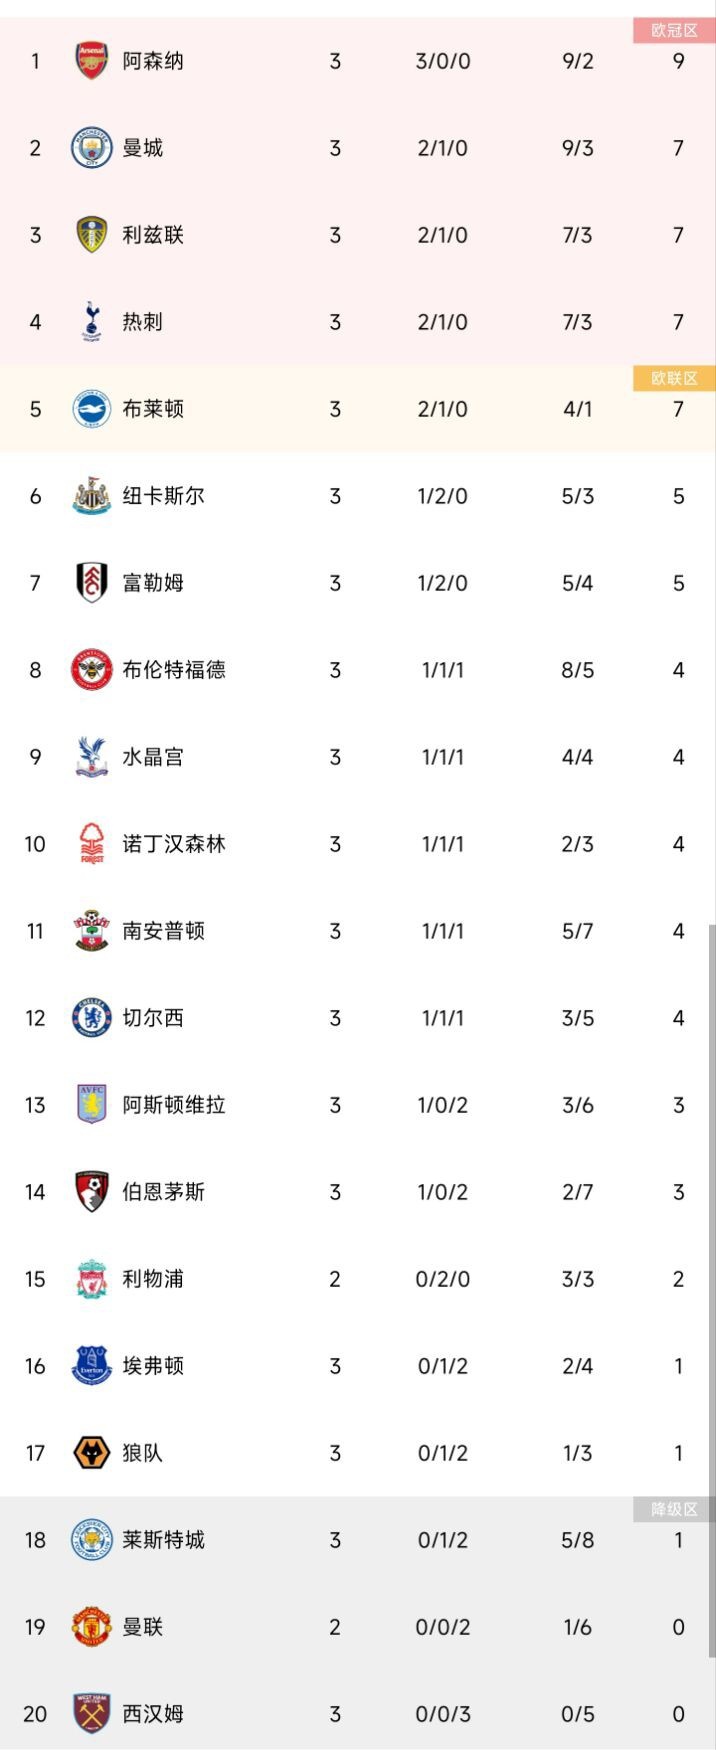Click the 欧冠区 zone label
Screen dimensions: 716x1750
674,31
